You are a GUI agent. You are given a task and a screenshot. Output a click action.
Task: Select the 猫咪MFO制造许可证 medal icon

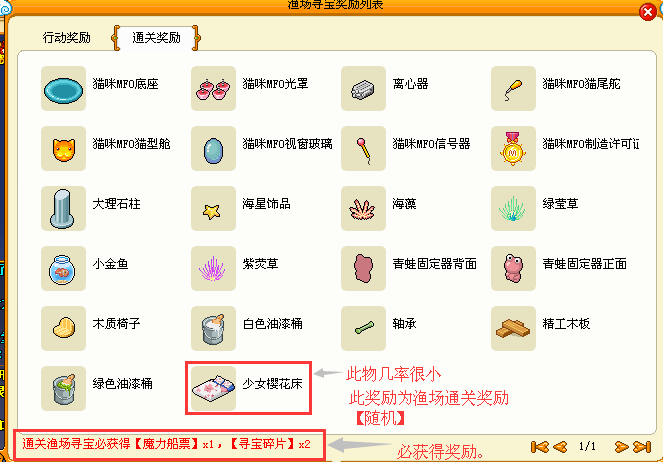click(x=513, y=149)
